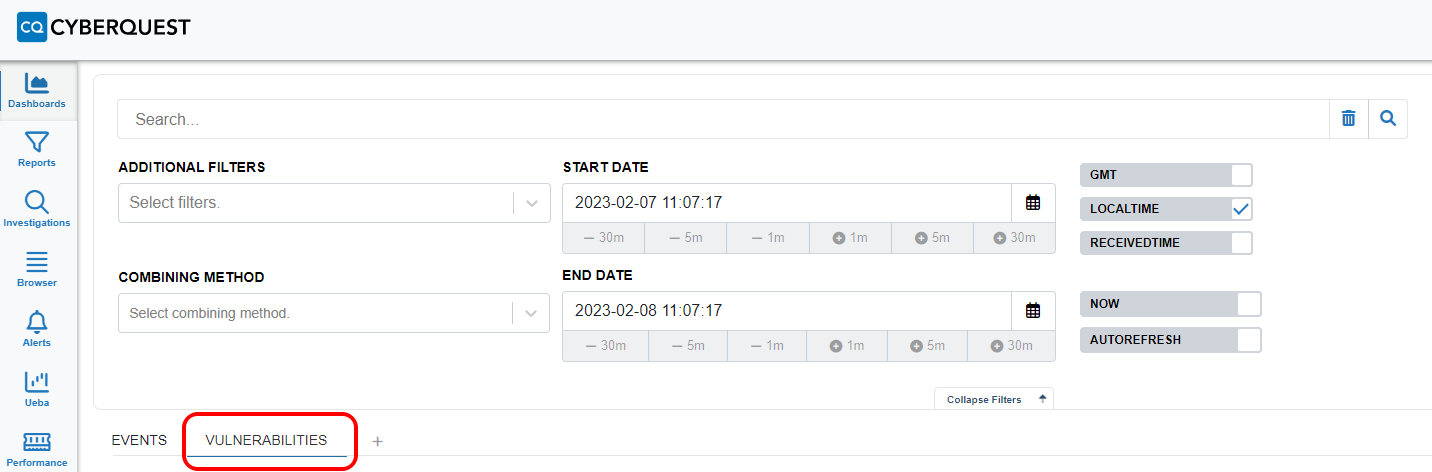Add 30m to the start date
The width and height of the screenshot is (1432, 472).
[x=1014, y=238]
